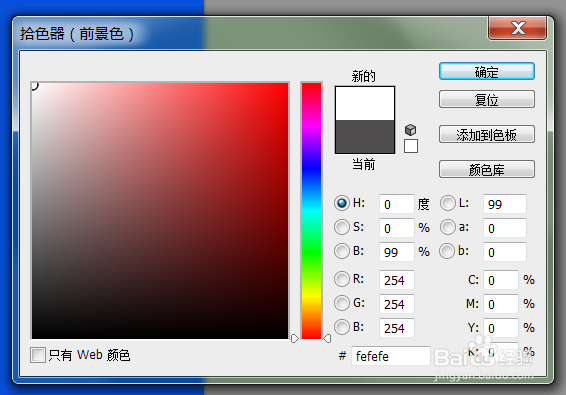Click the right hue slider arrow handle
The height and width of the screenshot is (395, 566).
tap(327, 339)
